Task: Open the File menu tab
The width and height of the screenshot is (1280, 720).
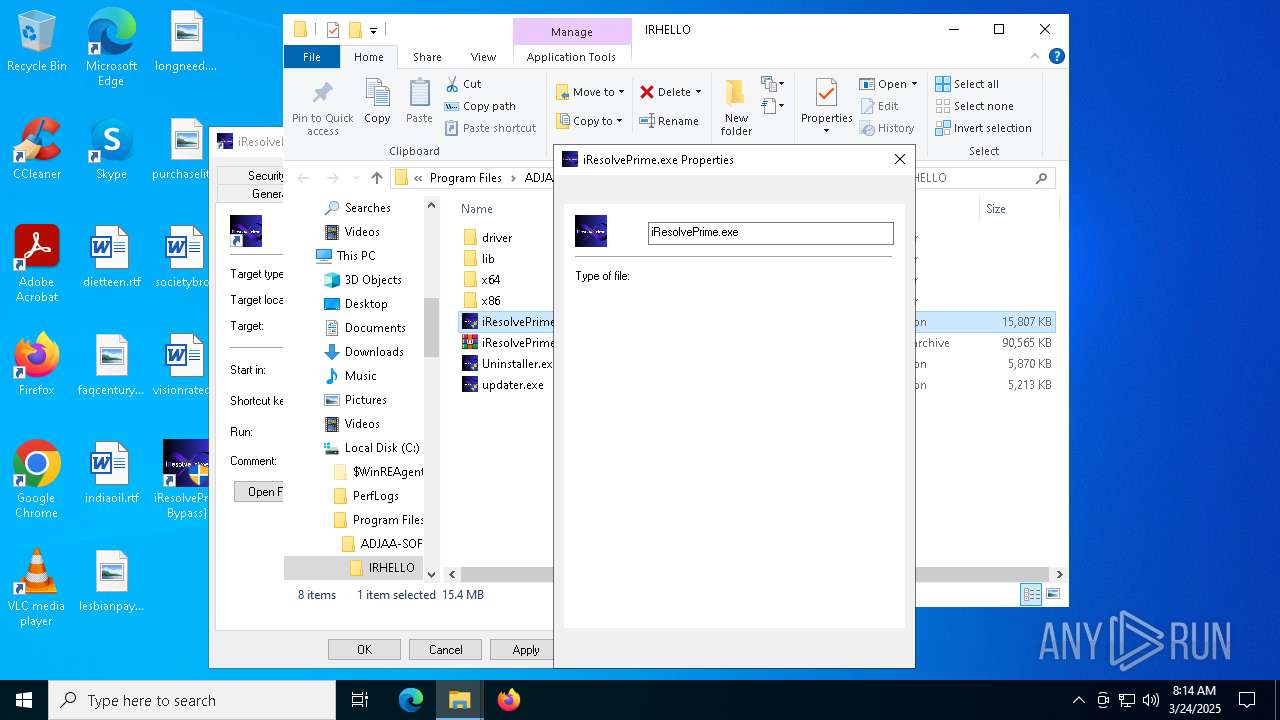Action: 311,57
